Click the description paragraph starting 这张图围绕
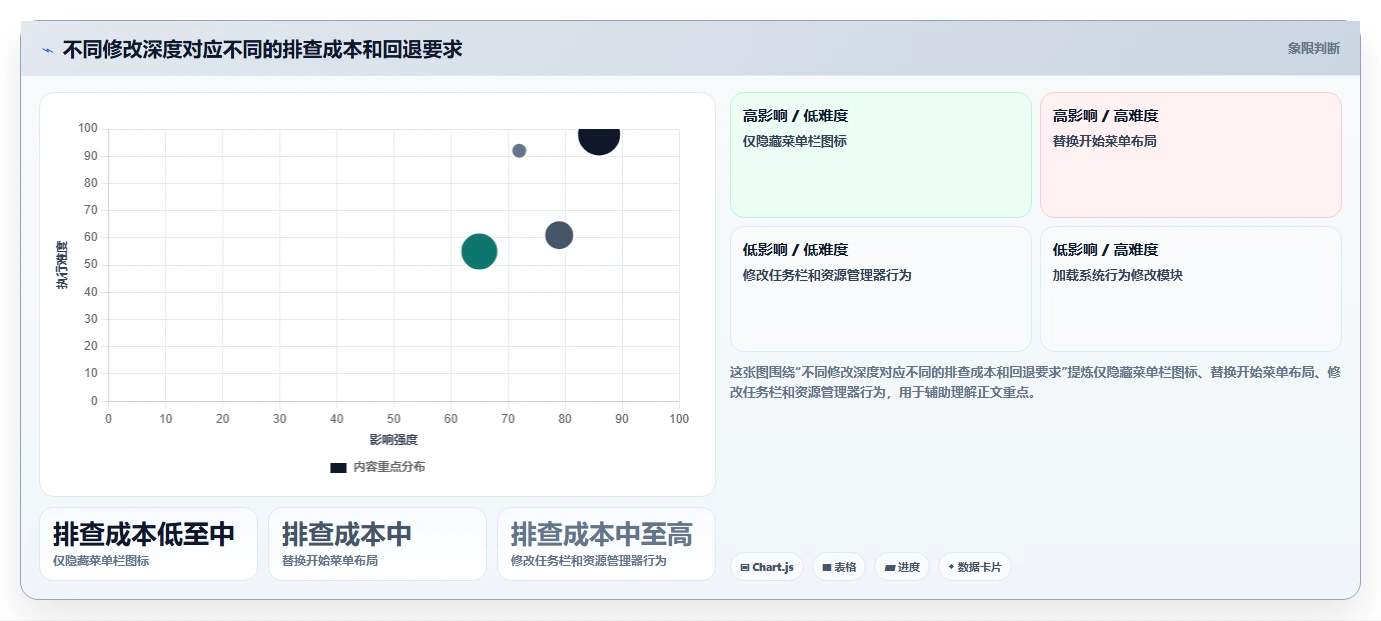The height and width of the screenshot is (621, 1381). coord(1035,382)
